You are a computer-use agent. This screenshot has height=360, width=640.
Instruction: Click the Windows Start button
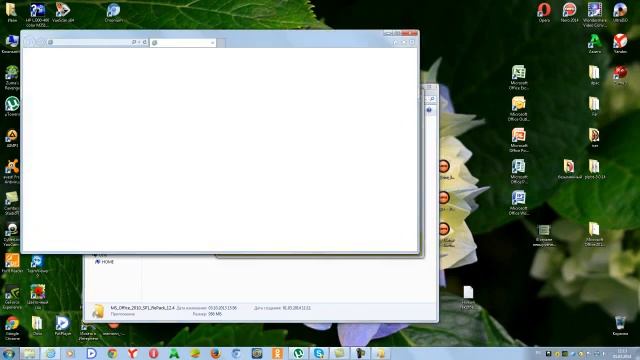(x=8, y=353)
